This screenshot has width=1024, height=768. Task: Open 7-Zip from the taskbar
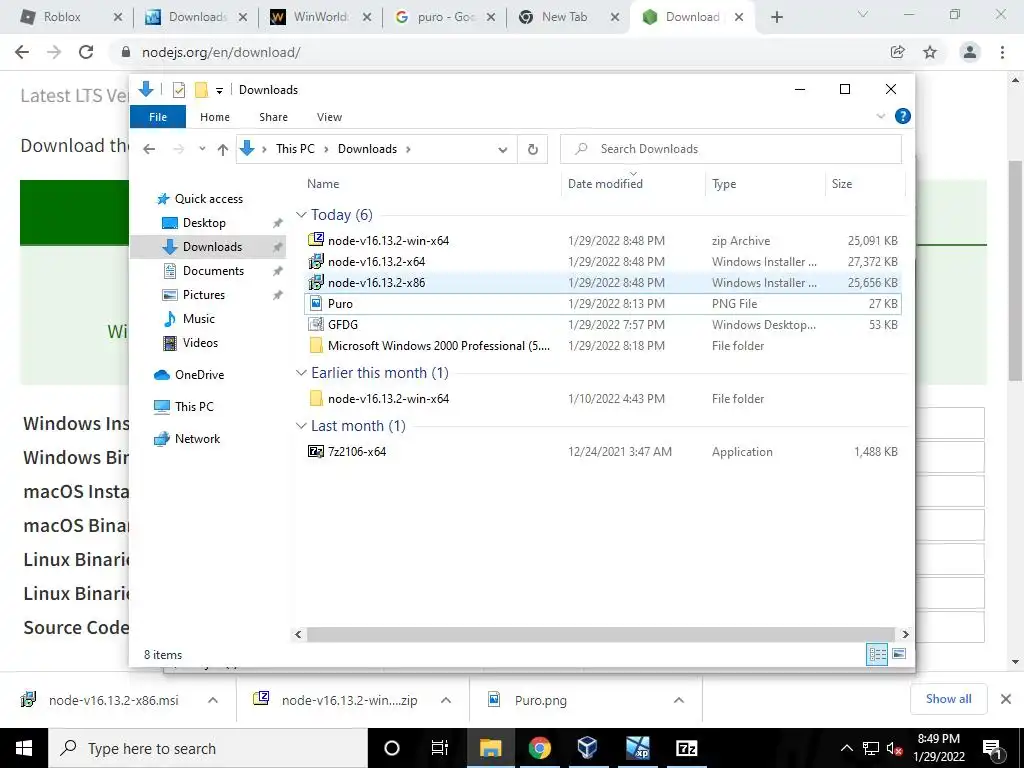tap(686, 748)
